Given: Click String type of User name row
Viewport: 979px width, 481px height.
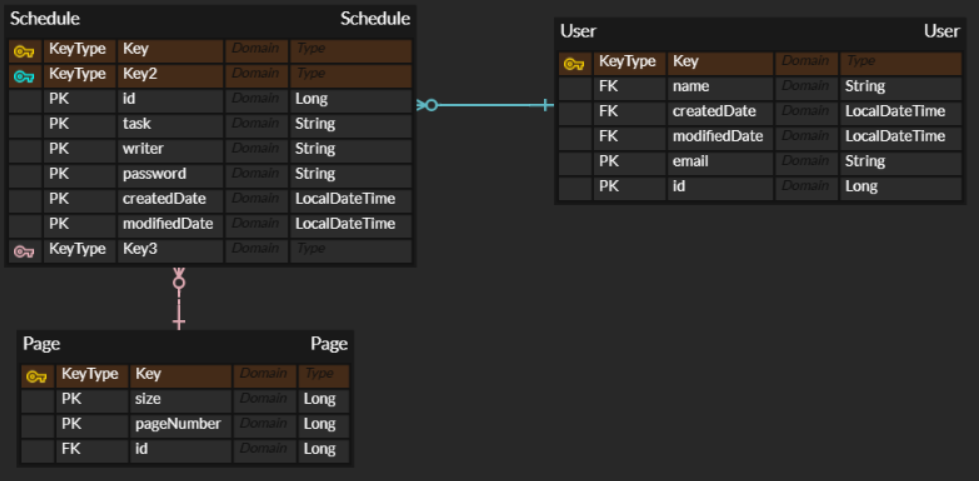Looking at the screenshot, I should (901, 89).
